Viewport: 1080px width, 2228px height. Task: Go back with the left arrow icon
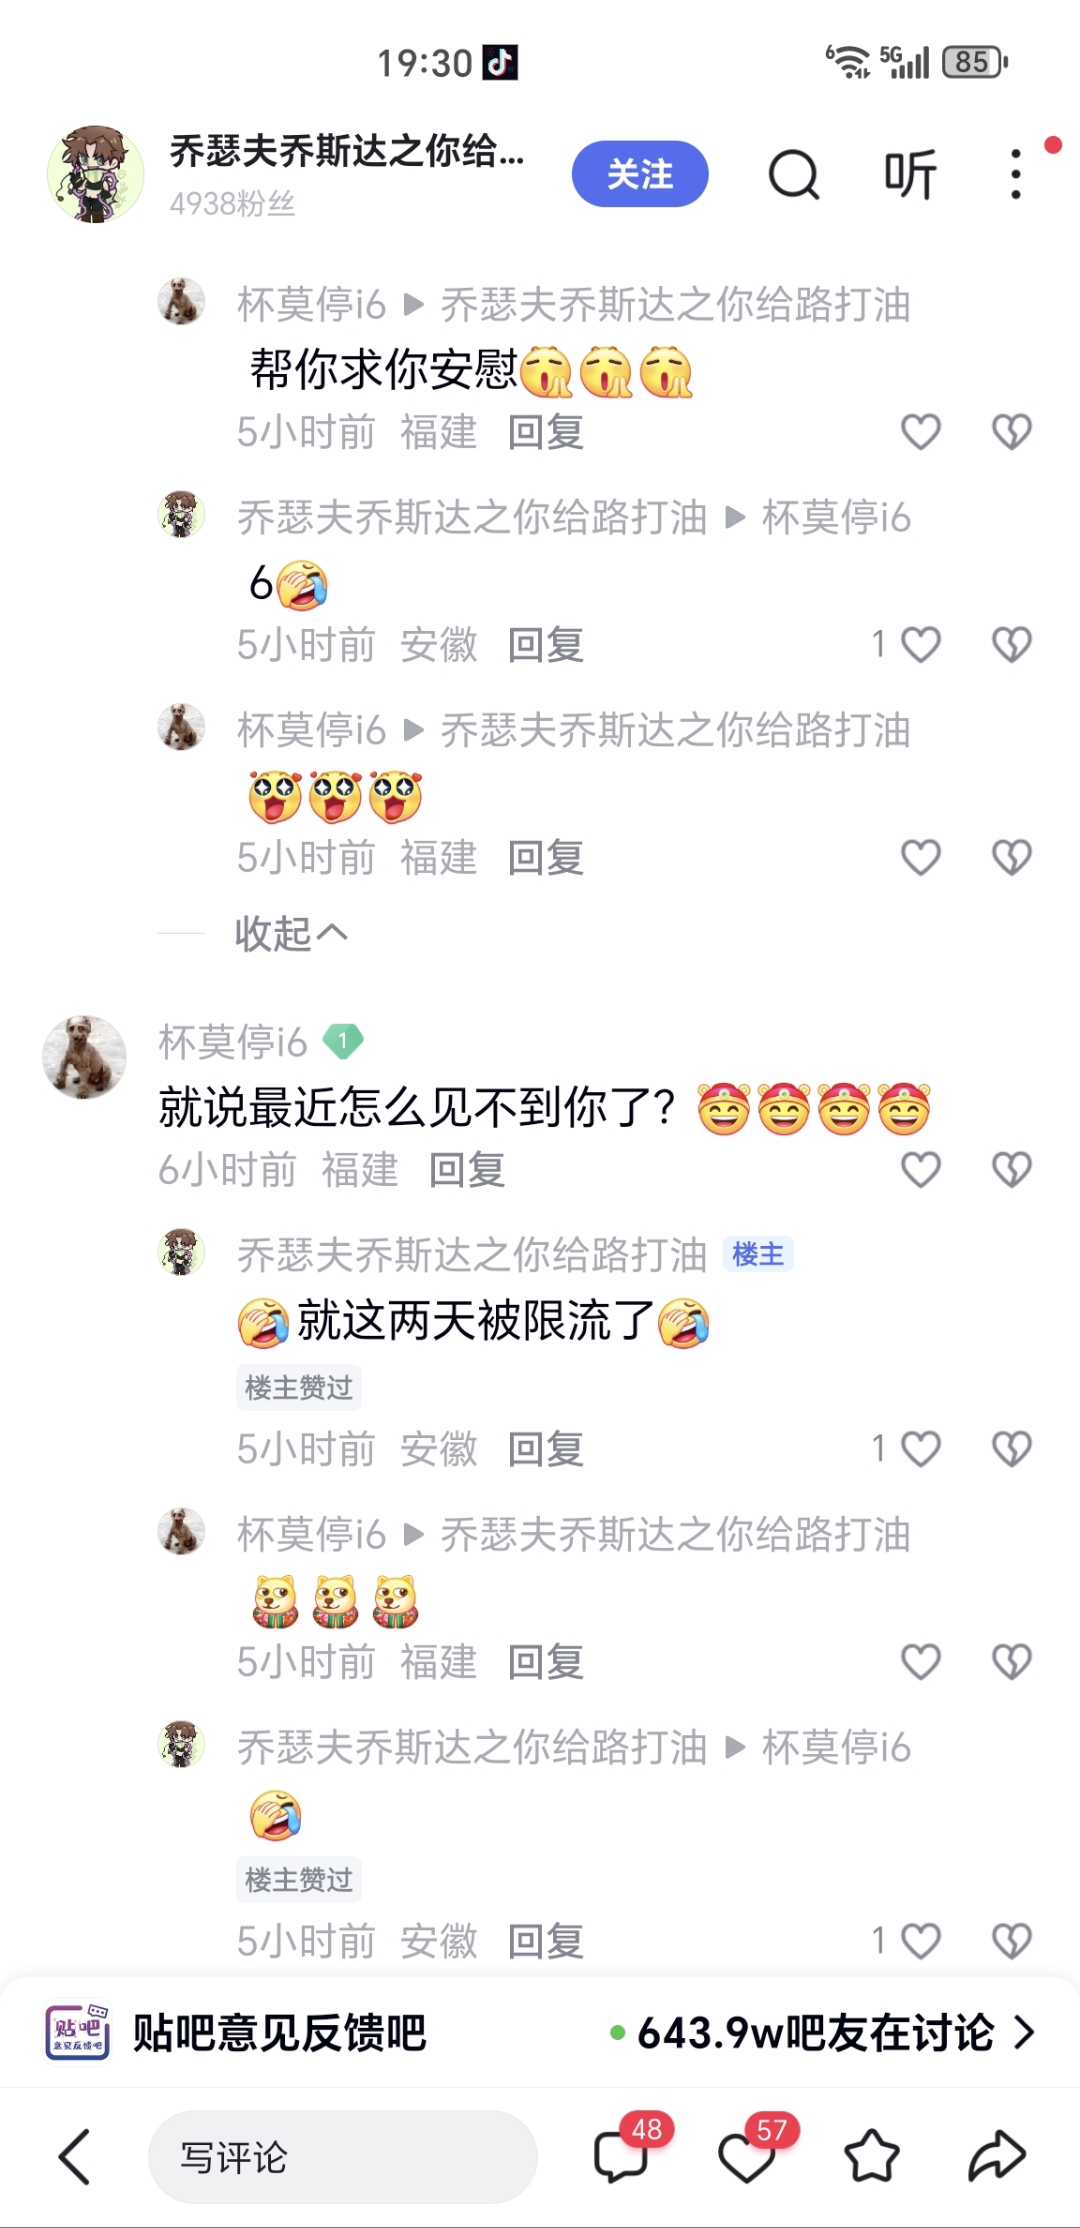point(75,2157)
